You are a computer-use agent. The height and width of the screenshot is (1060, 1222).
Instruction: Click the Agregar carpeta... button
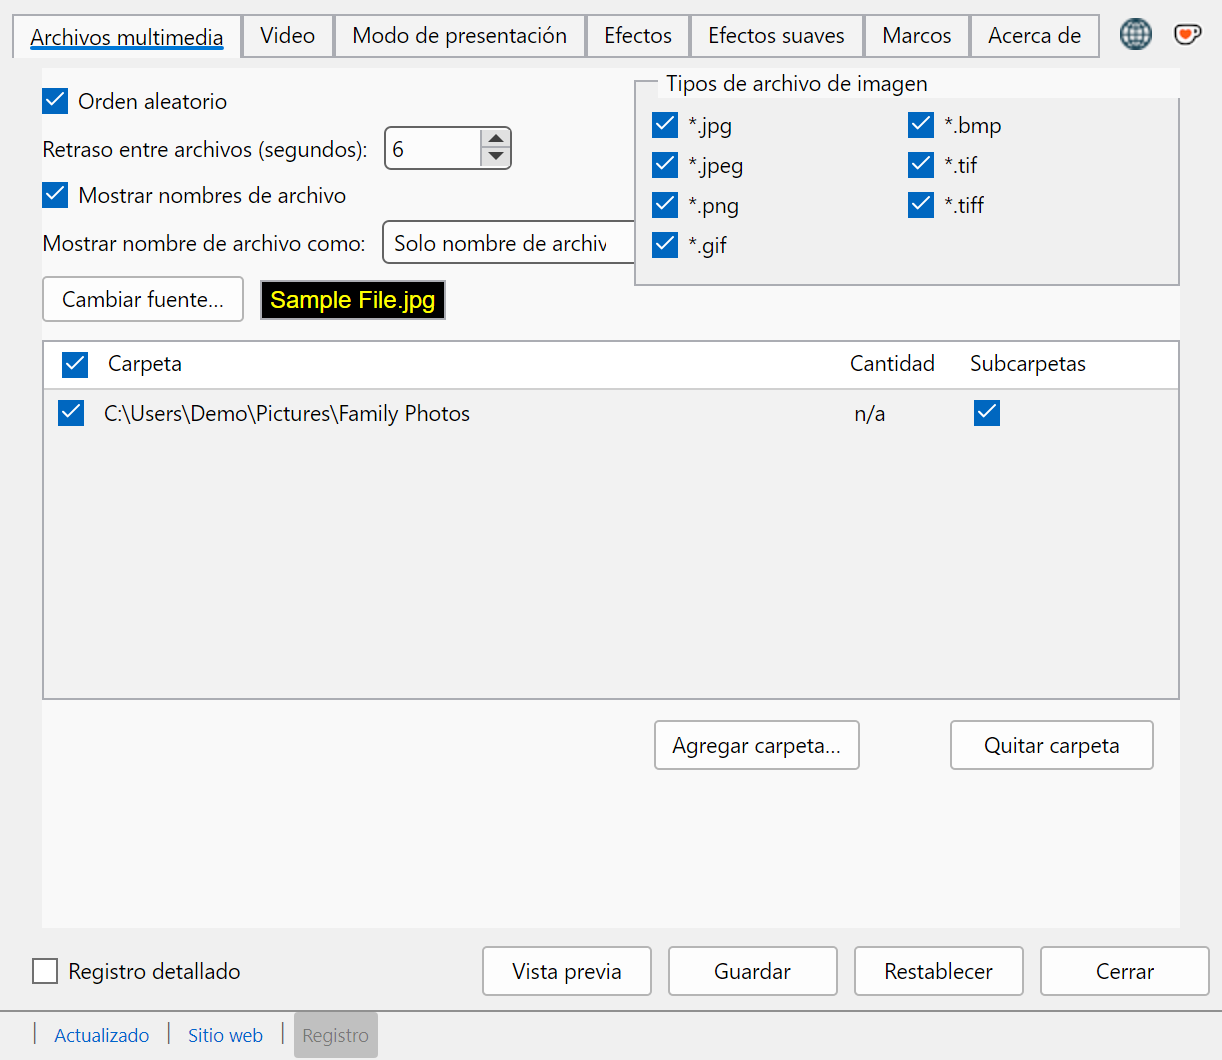point(757,745)
